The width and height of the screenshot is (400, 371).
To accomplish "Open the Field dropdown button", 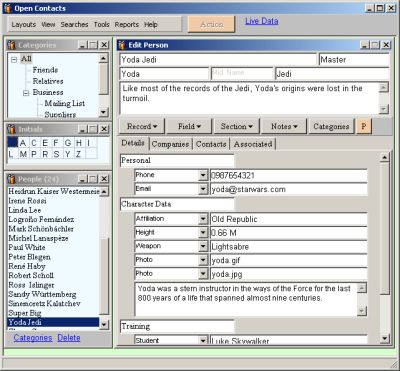I will [189, 126].
